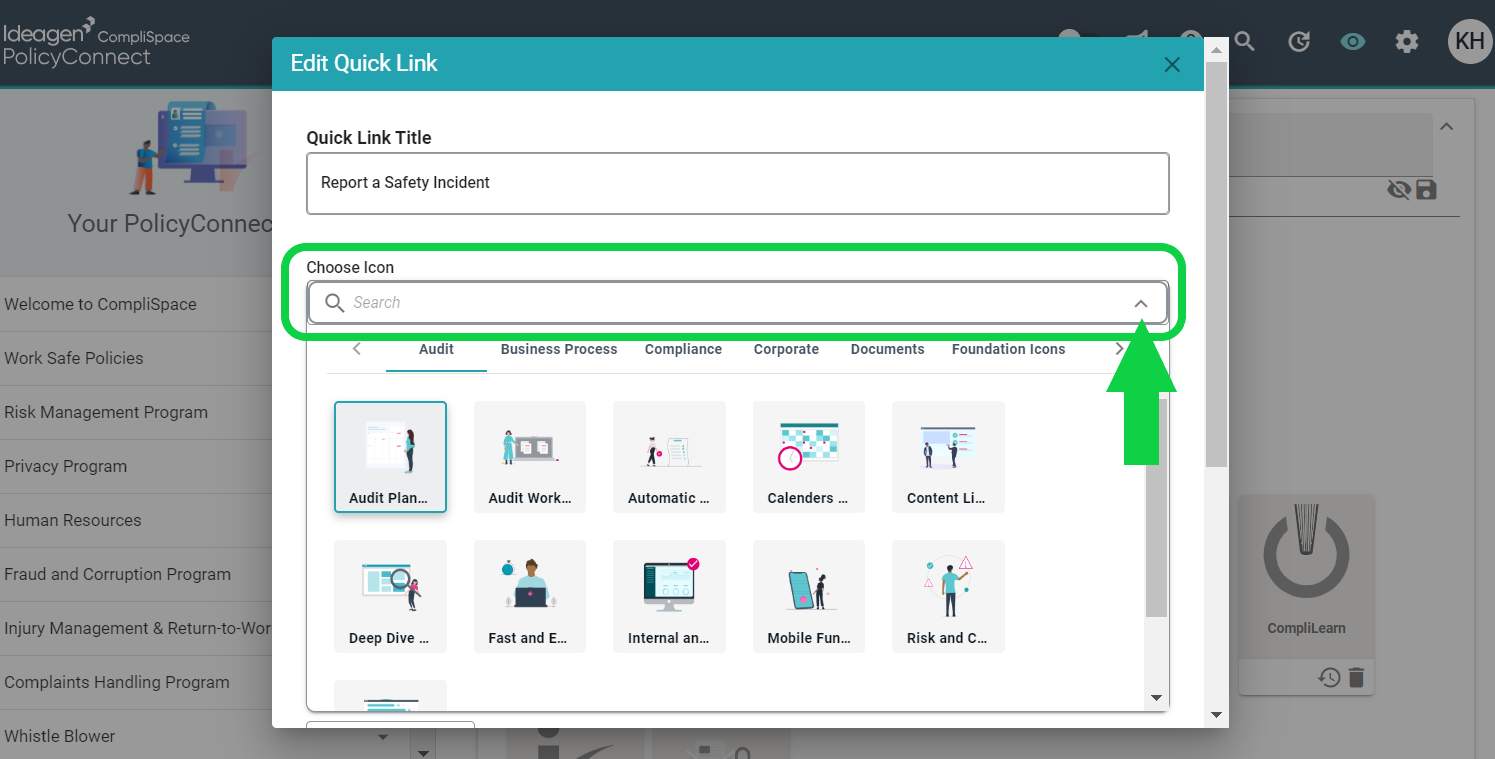The width and height of the screenshot is (1495, 759).
Task: Click the magnifier in Choose Icon search
Action: (x=335, y=303)
